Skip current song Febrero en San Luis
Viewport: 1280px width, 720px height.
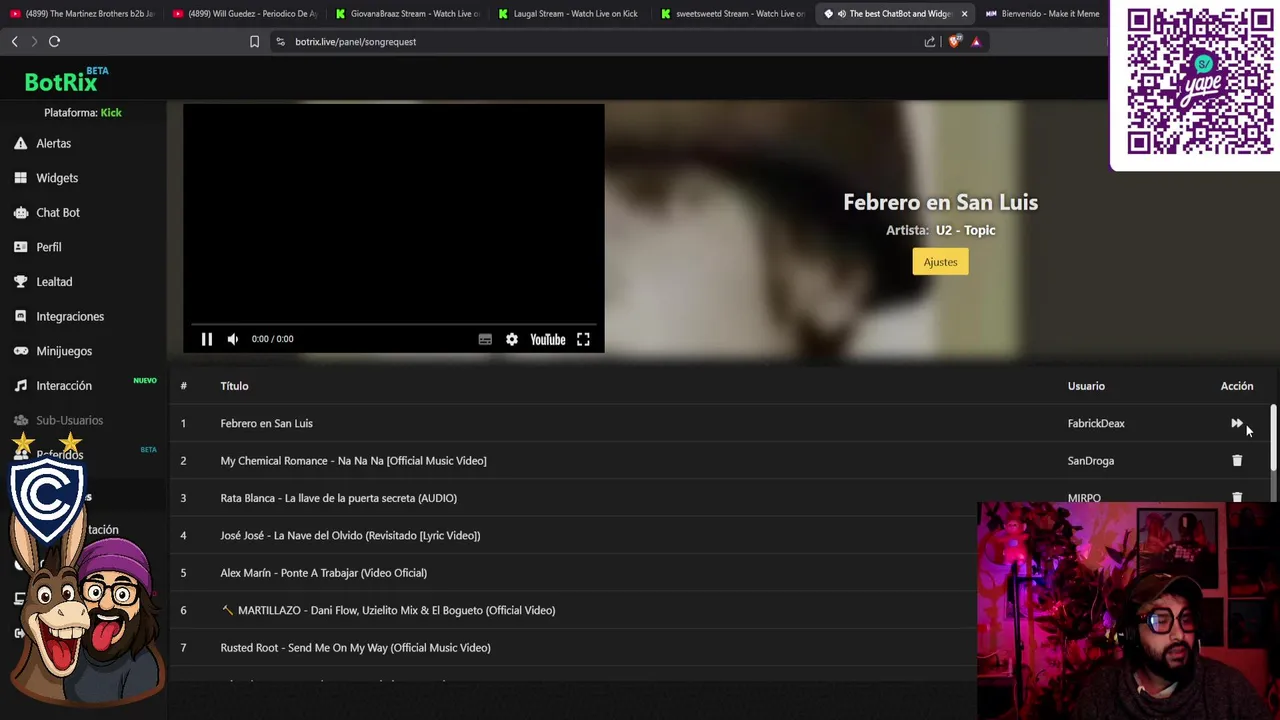(x=1237, y=423)
